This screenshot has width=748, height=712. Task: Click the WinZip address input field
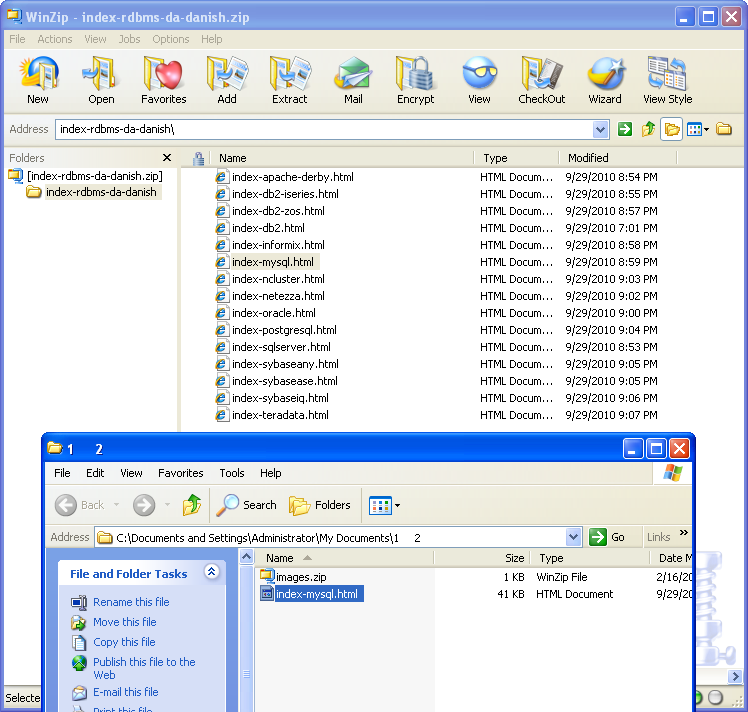[x=324, y=129]
